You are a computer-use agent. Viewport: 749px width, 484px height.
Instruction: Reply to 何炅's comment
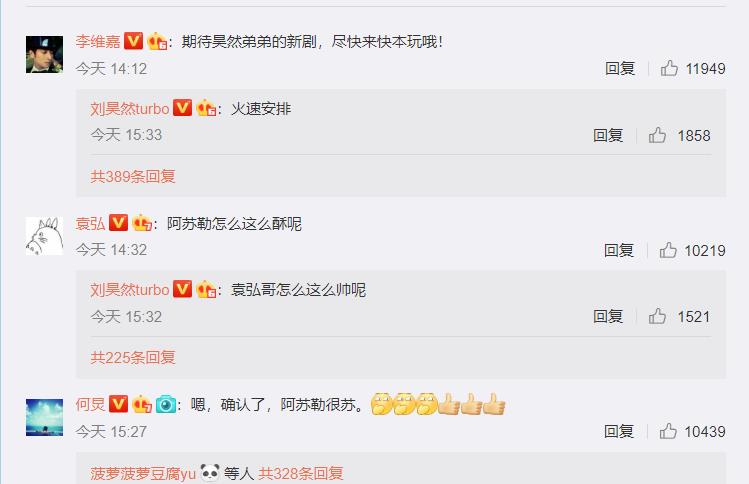point(619,431)
